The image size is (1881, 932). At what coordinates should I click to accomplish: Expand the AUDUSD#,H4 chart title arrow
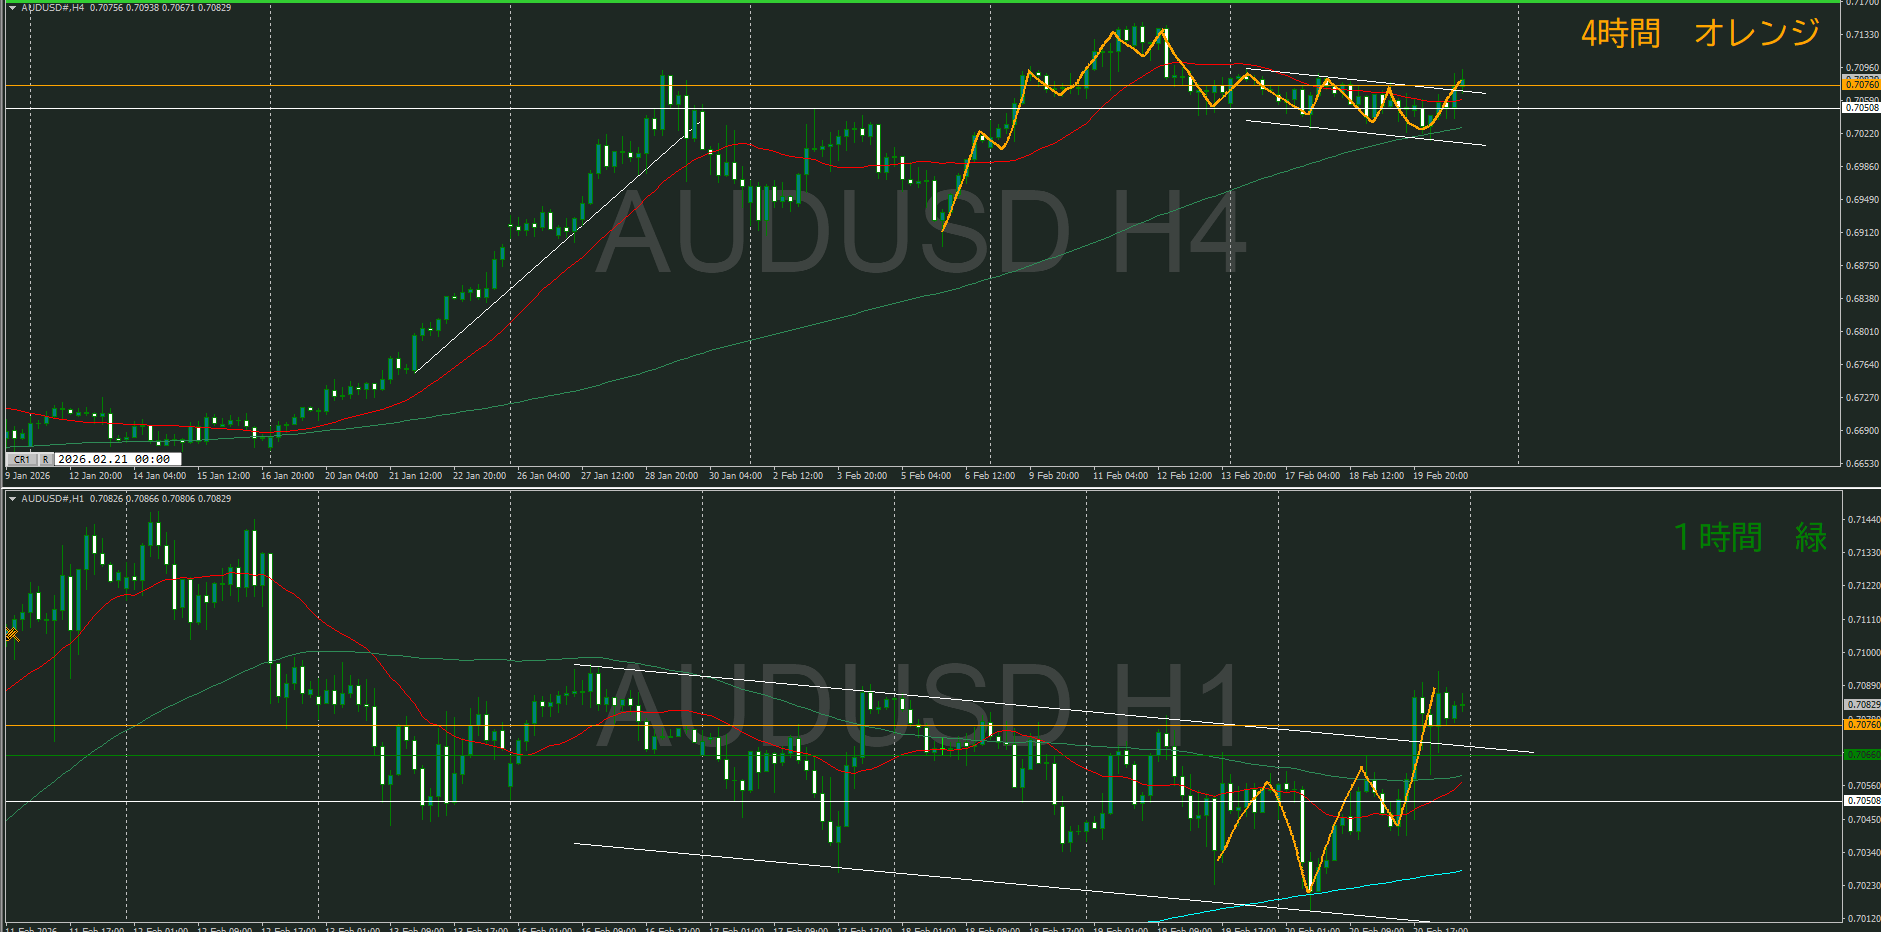12,8
